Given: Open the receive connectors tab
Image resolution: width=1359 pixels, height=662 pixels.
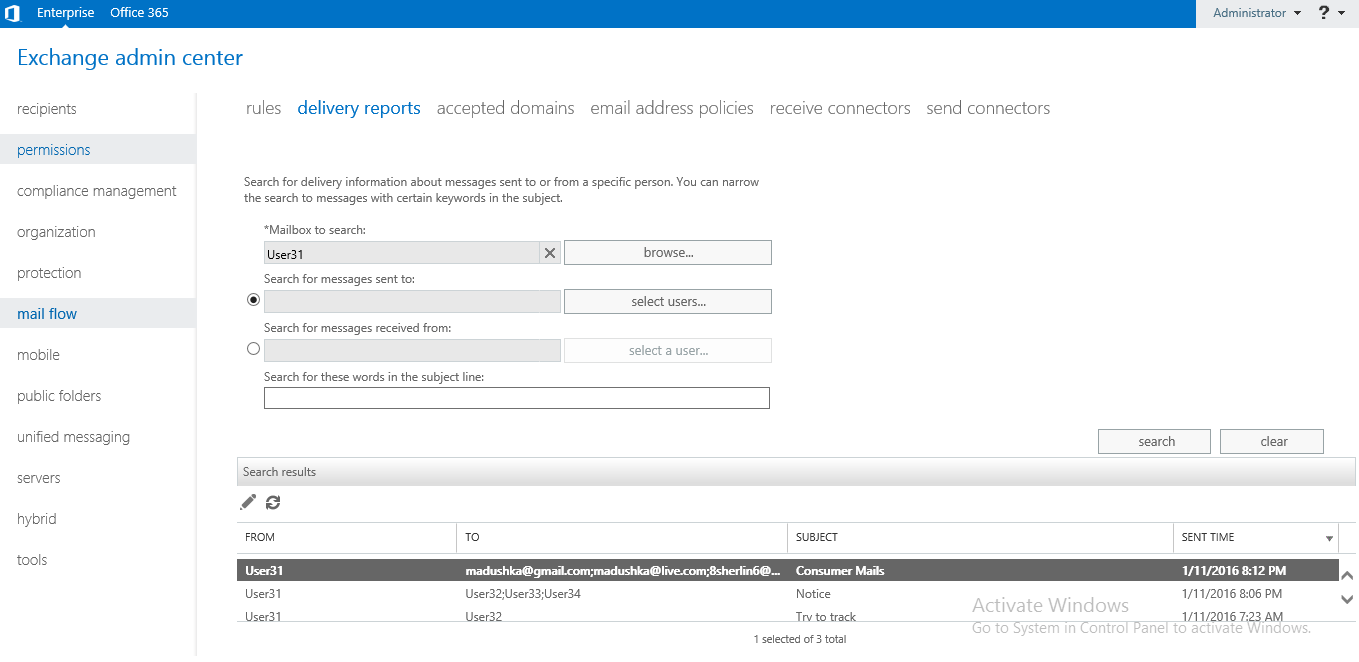Looking at the screenshot, I should 840,107.
